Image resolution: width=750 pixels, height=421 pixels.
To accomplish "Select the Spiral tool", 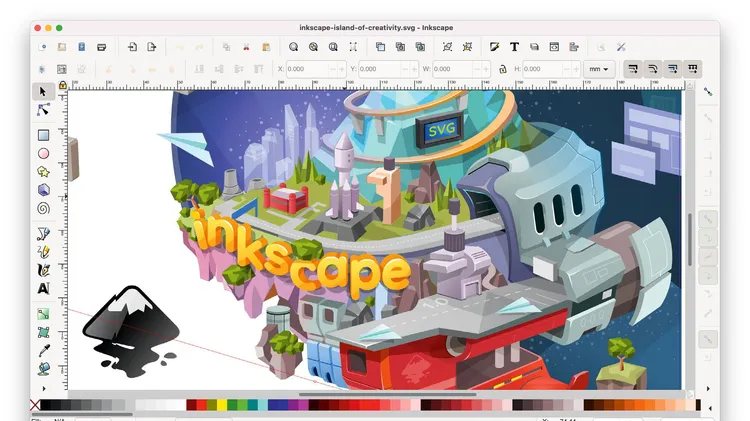I will [x=43, y=209].
